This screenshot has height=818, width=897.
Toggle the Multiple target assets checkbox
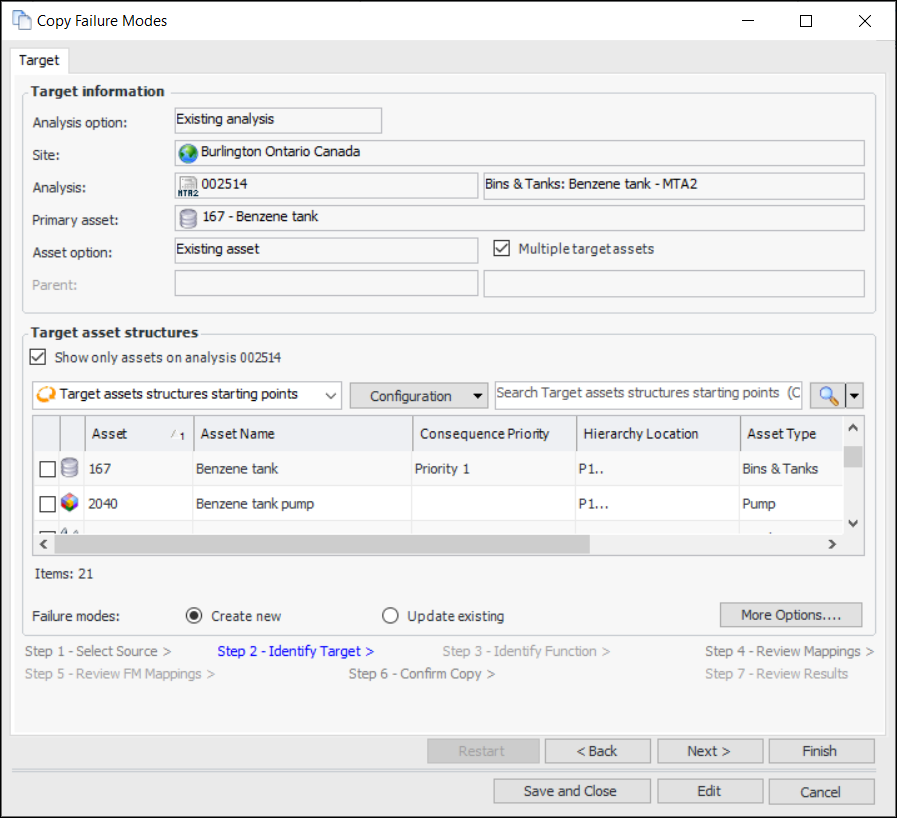pos(502,248)
